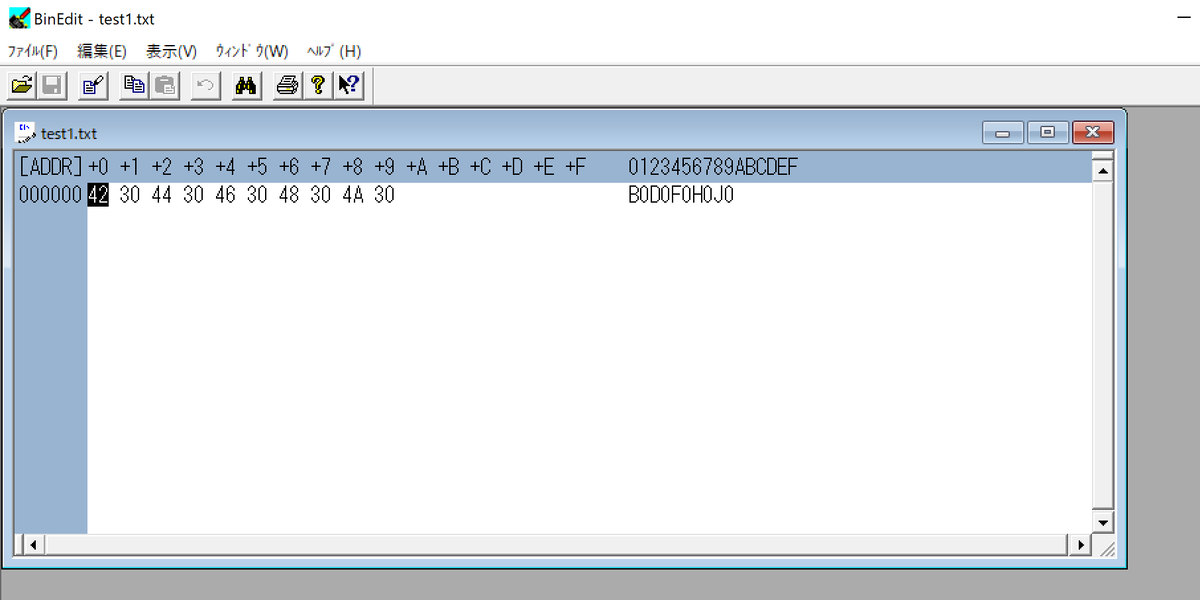This screenshot has height=600, width=1200.
Task: Click vertical scrollbar down arrow
Action: pyautogui.click(x=1103, y=522)
